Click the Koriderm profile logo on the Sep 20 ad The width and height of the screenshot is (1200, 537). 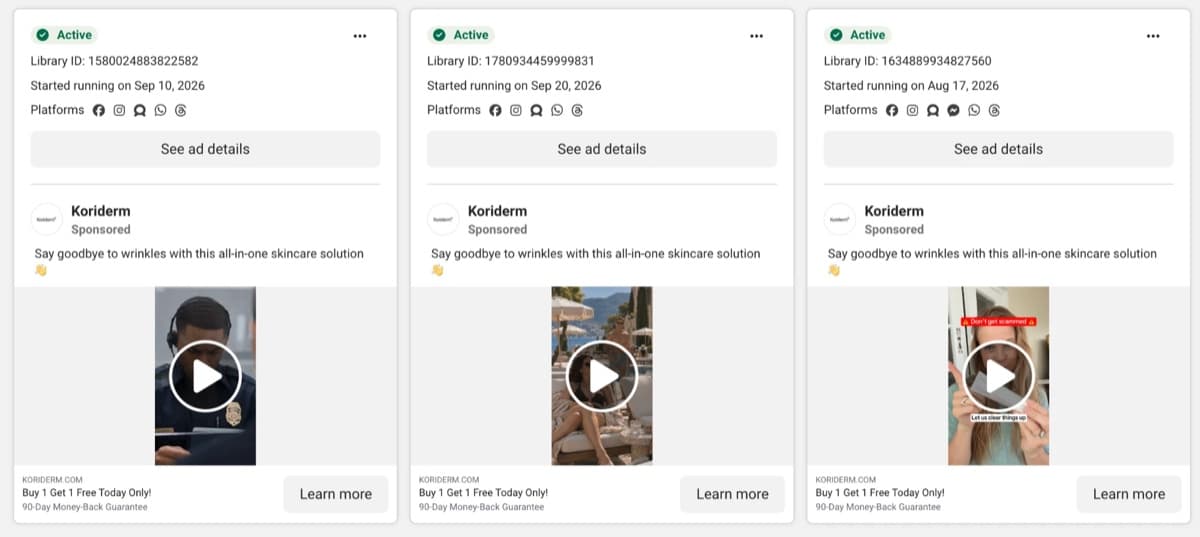[x=443, y=219]
